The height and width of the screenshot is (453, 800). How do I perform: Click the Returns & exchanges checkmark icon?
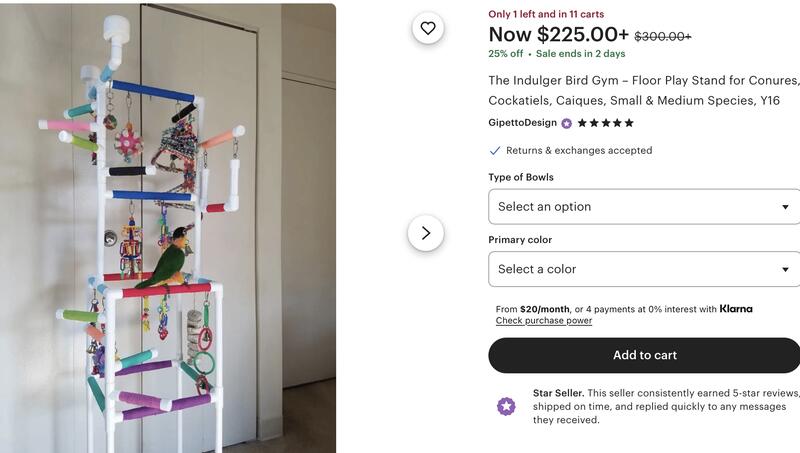[x=495, y=151]
